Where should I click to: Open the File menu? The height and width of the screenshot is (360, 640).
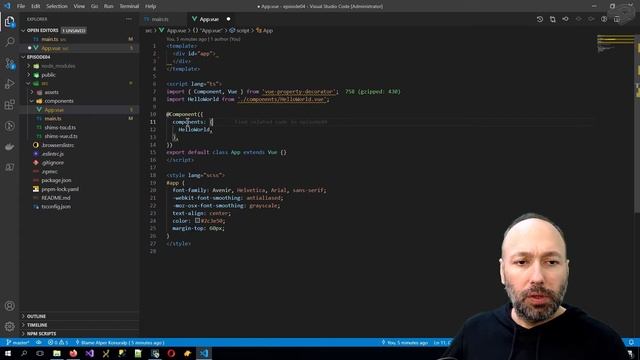(x=21, y=6)
